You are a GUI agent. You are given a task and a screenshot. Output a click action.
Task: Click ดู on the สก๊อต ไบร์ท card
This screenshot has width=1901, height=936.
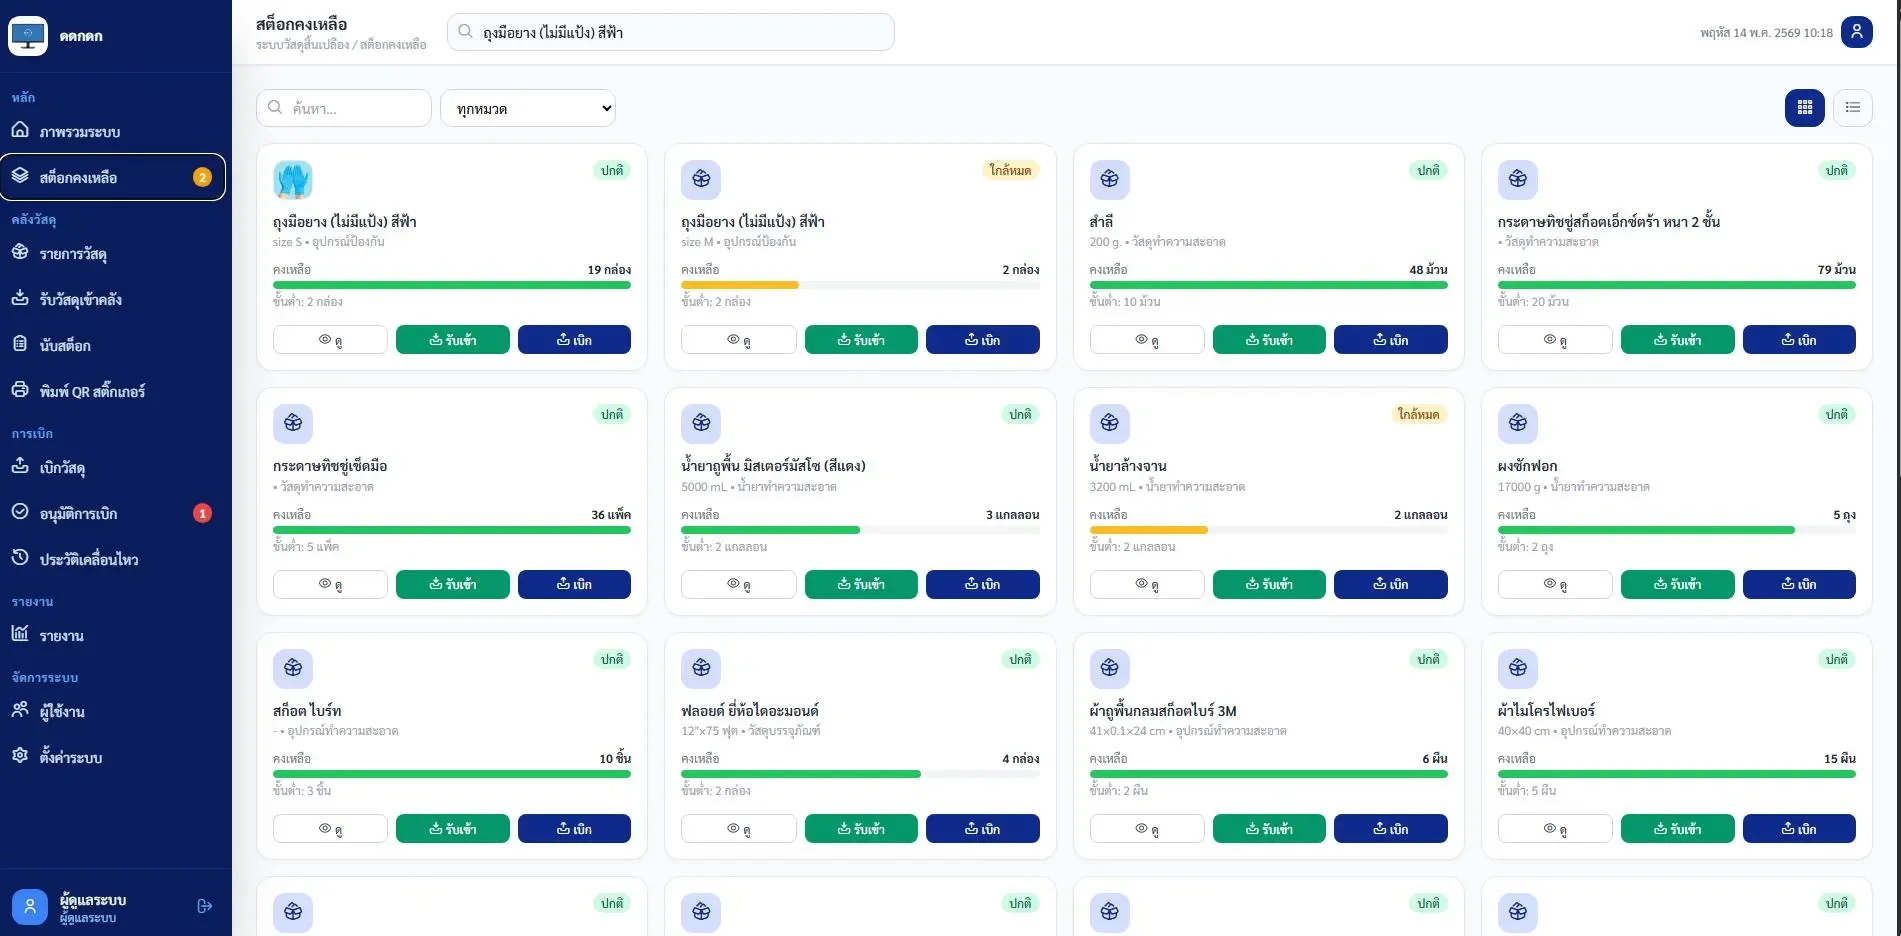[330, 829]
